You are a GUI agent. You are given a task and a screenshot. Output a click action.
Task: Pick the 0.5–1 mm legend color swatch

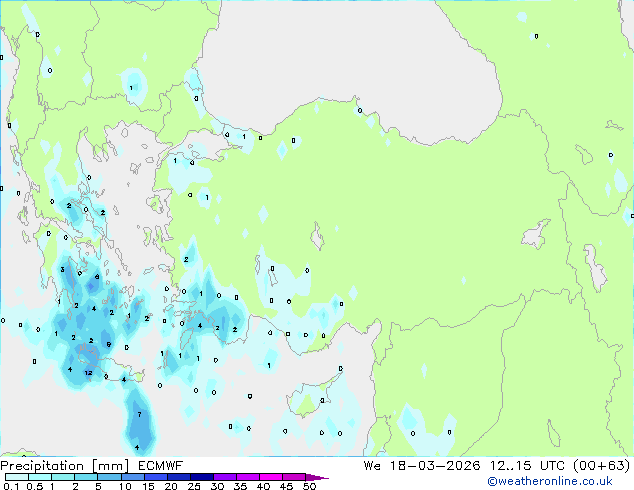tap(40, 477)
